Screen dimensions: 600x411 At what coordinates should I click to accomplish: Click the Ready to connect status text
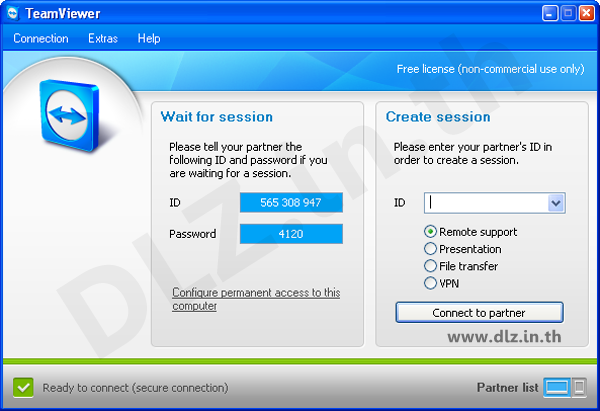135,388
